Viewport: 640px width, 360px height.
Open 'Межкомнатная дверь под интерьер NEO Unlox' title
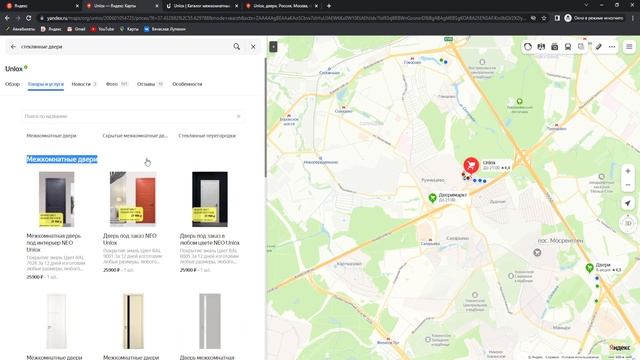[54, 242]
